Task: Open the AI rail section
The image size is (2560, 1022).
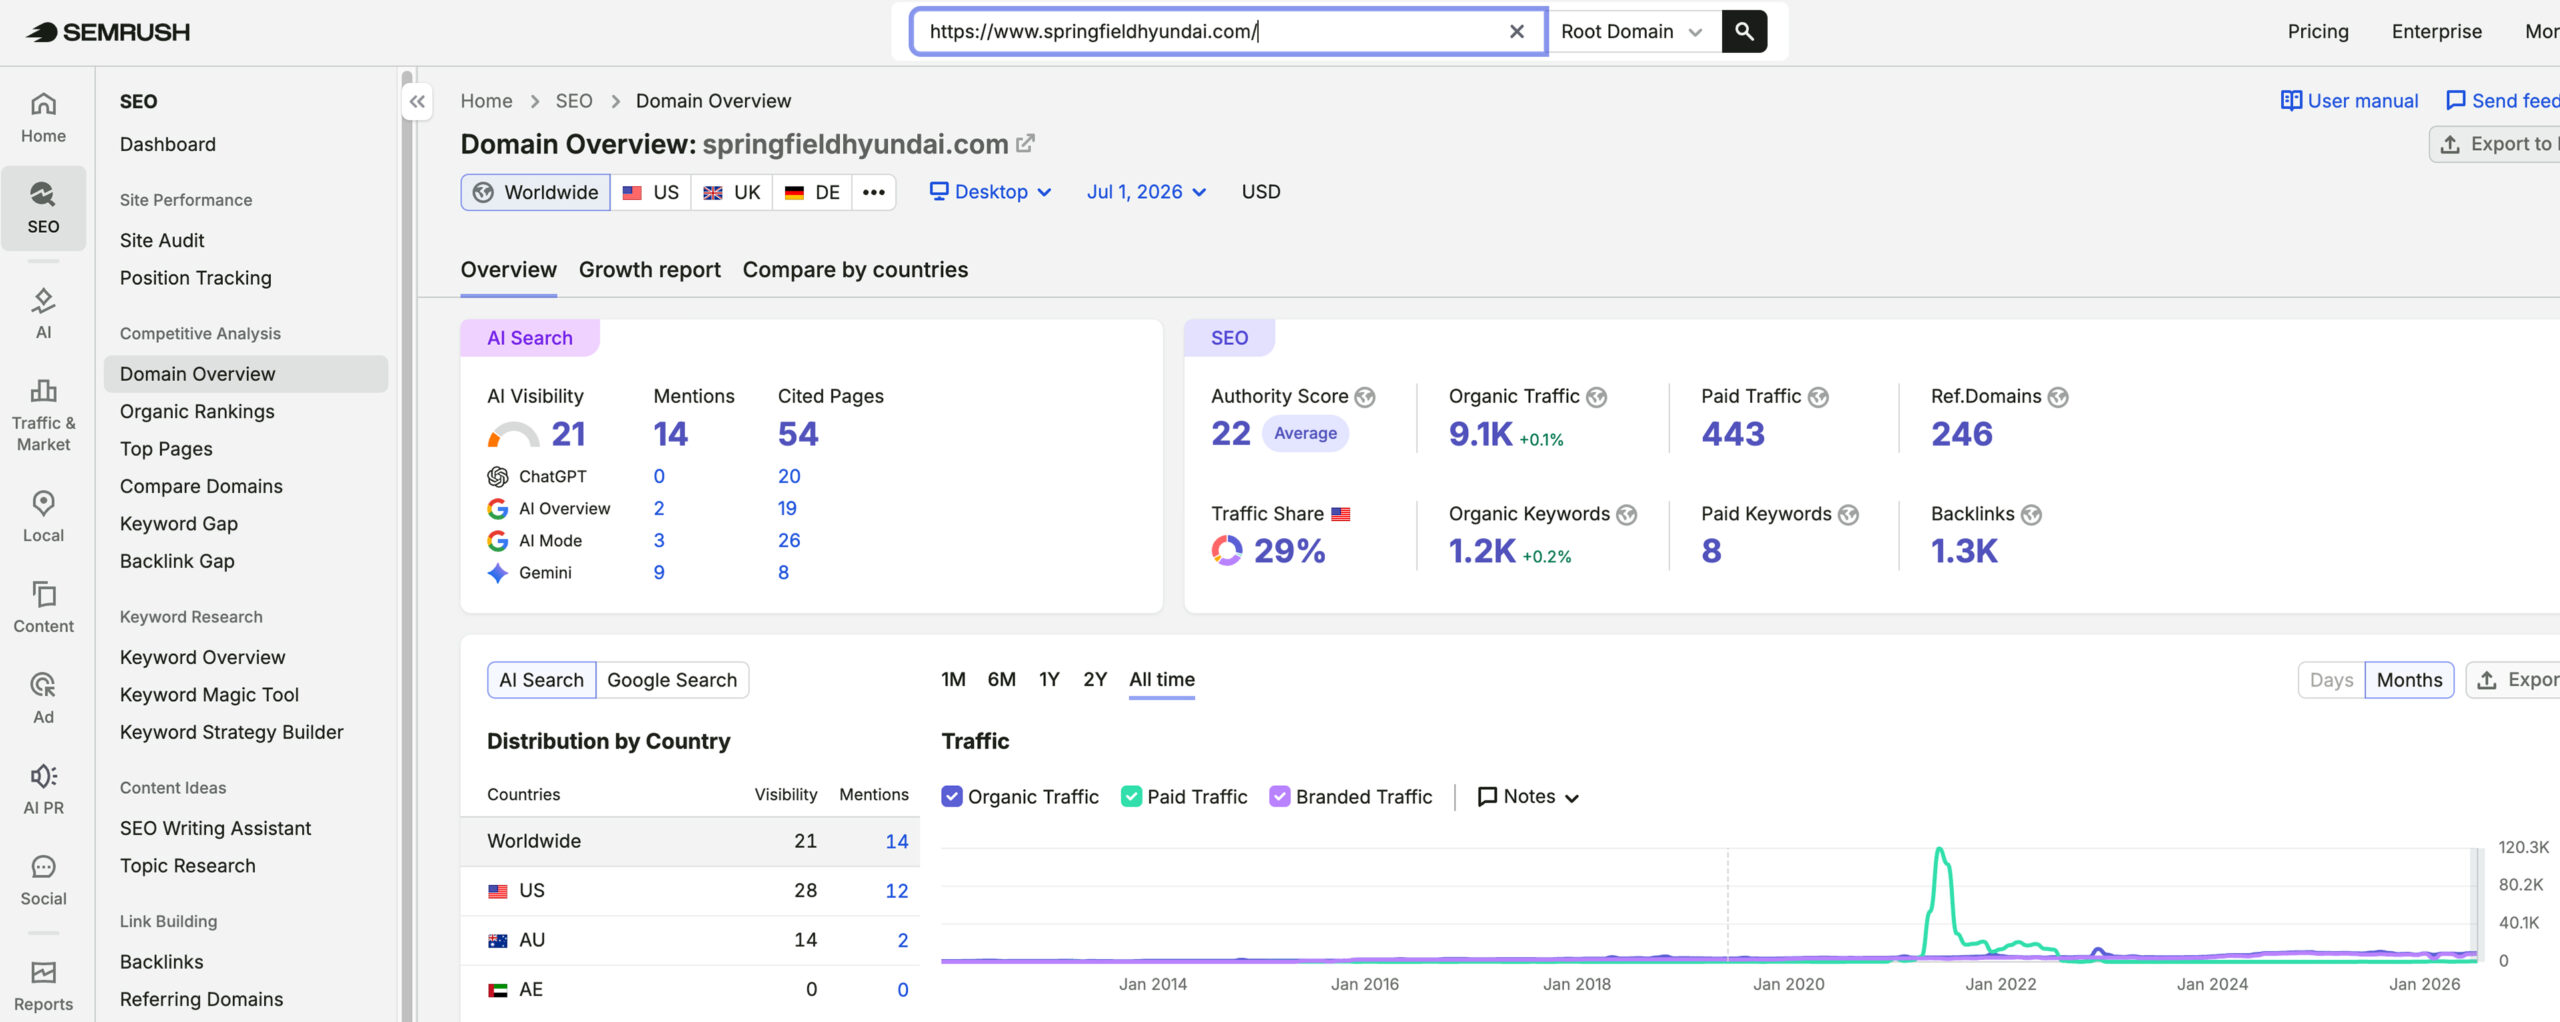Action: pyautogui.click(x=43, y=313)
